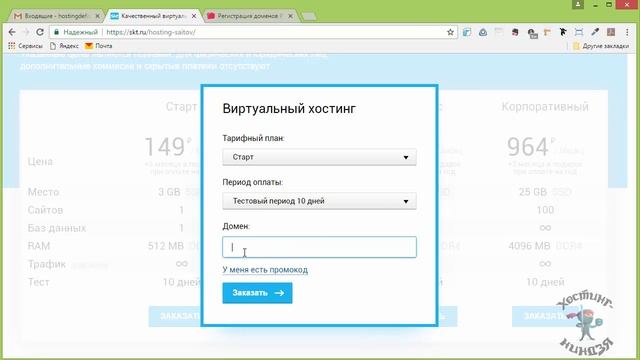640x360 pixels.
Task: Click the blue notes extension icon after star
Action: tap(467, 32)
